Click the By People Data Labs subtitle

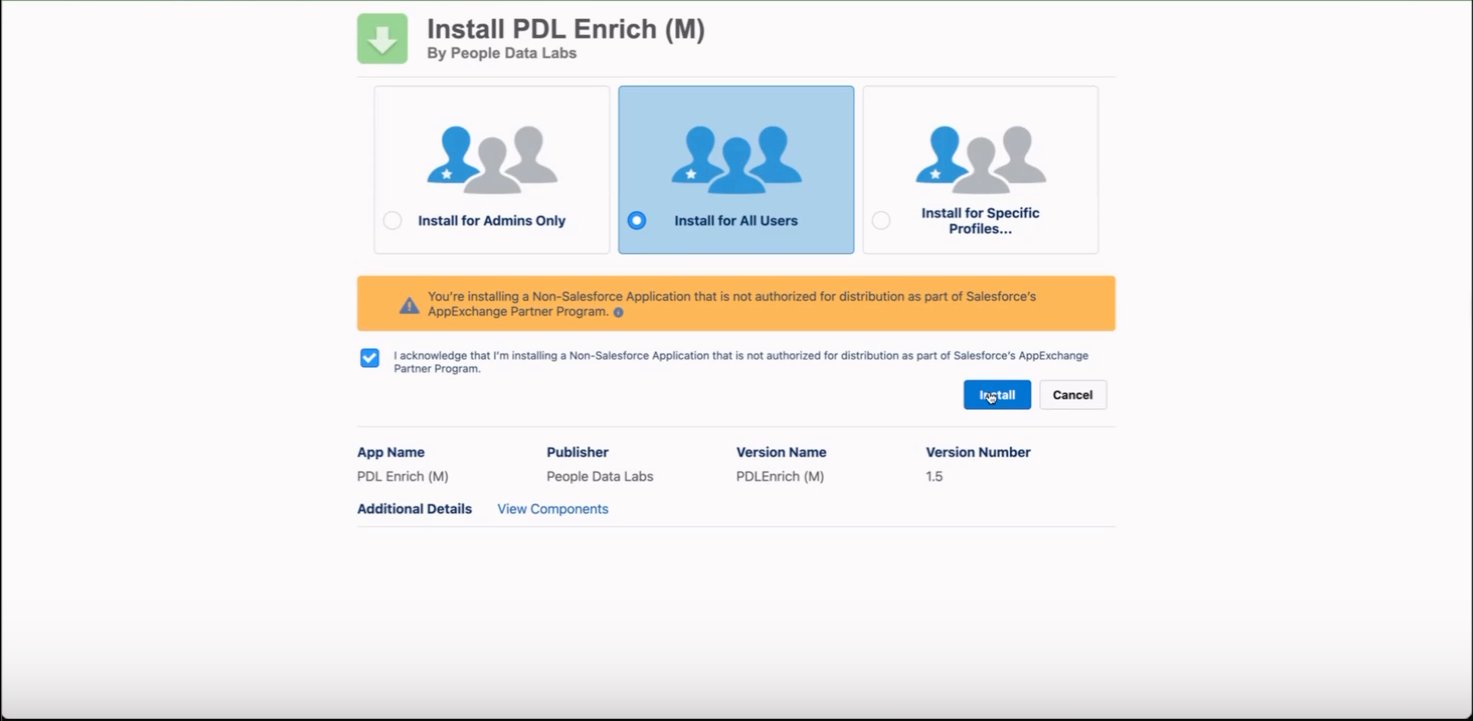pos(502,53)
